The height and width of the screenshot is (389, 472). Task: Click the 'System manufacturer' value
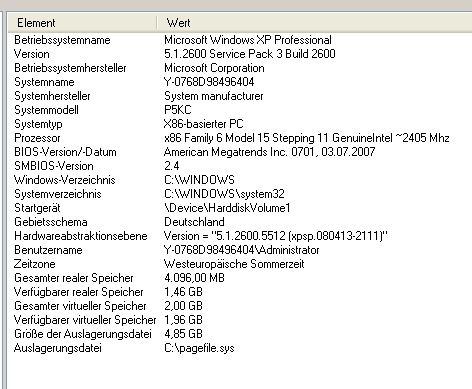(214, 96)
